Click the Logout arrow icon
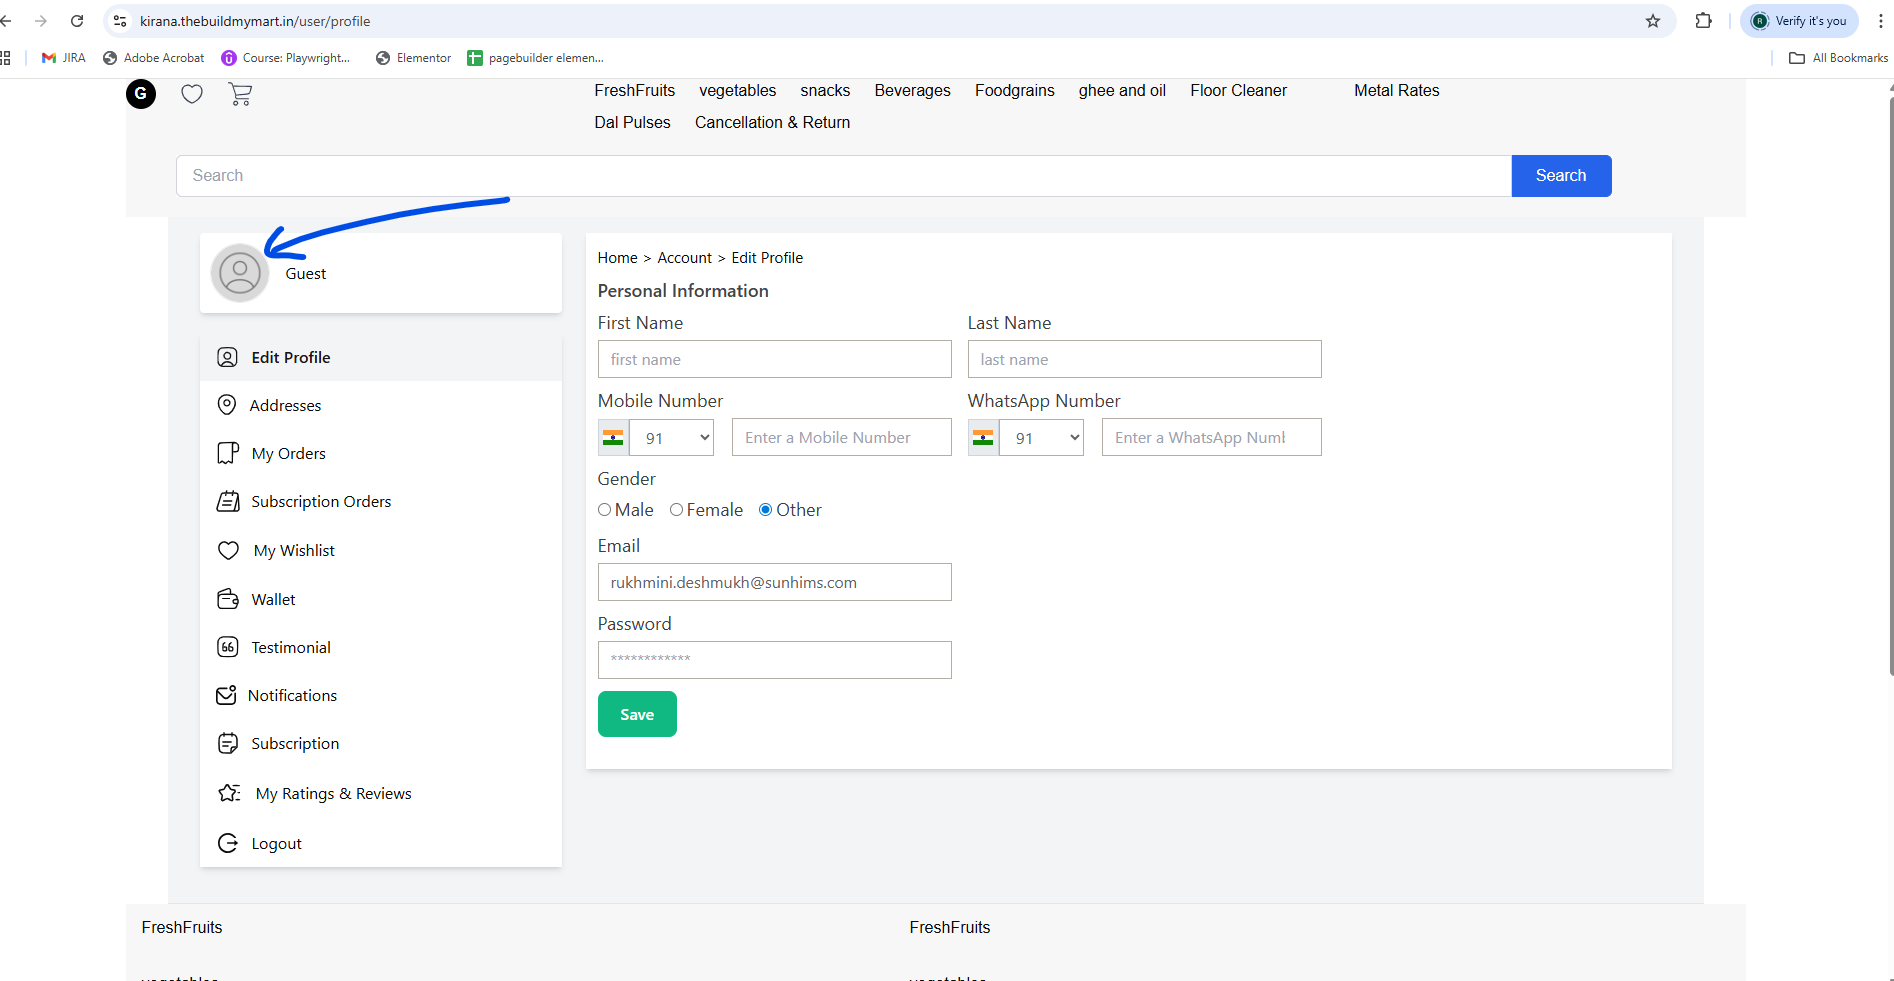Viewport: 1894px width, 981px height. 228,843
